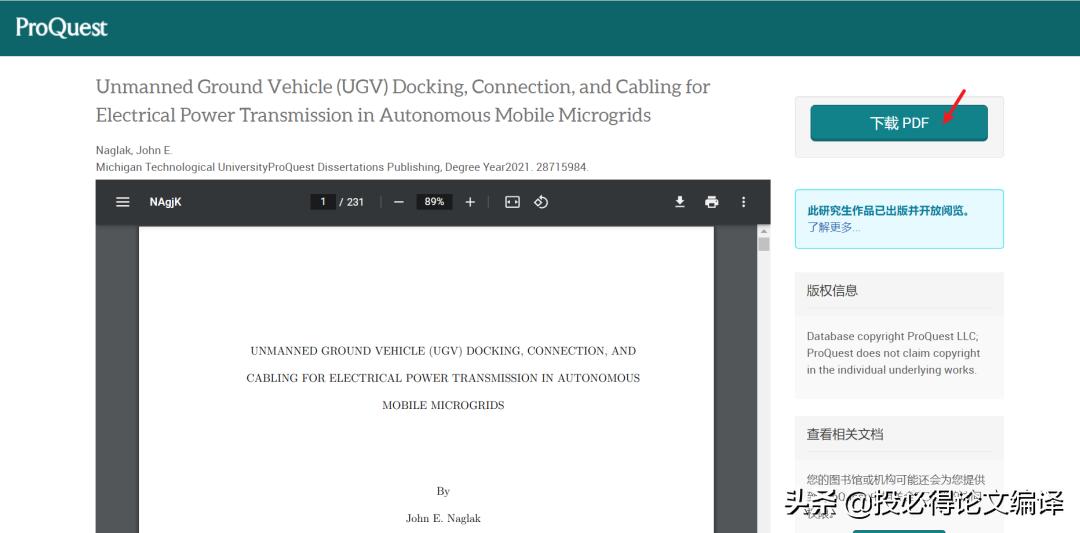Image resolution: width=1080 pixels, height=533 pixels.
Task: Click the page number field showing 1
Action: click(x=323, y=202)
